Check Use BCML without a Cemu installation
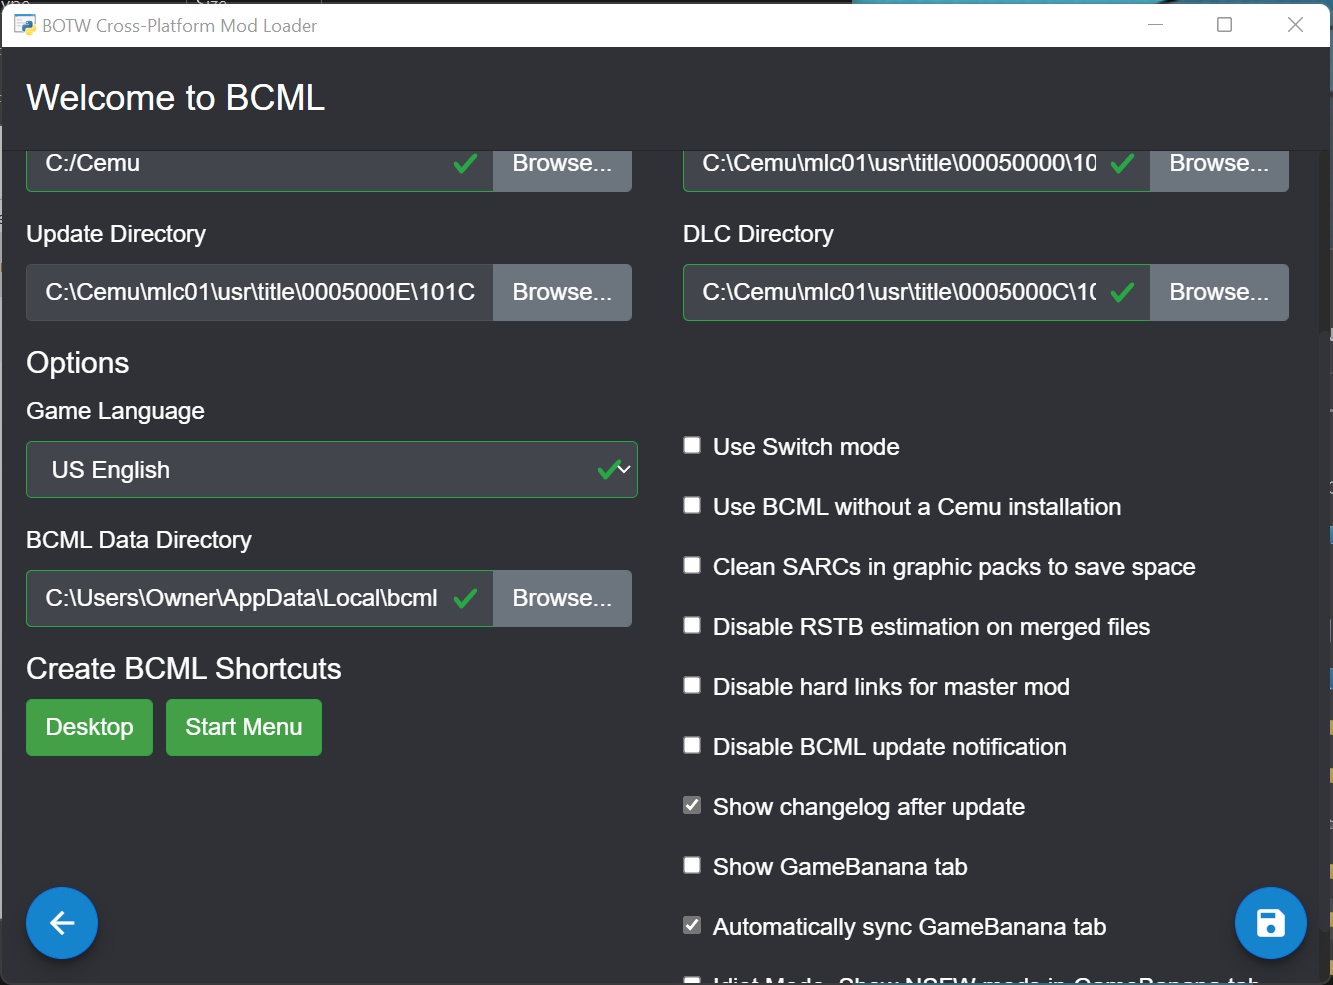Image resolution: width=1333 pixels, height=985 pixels. [692, 505]
